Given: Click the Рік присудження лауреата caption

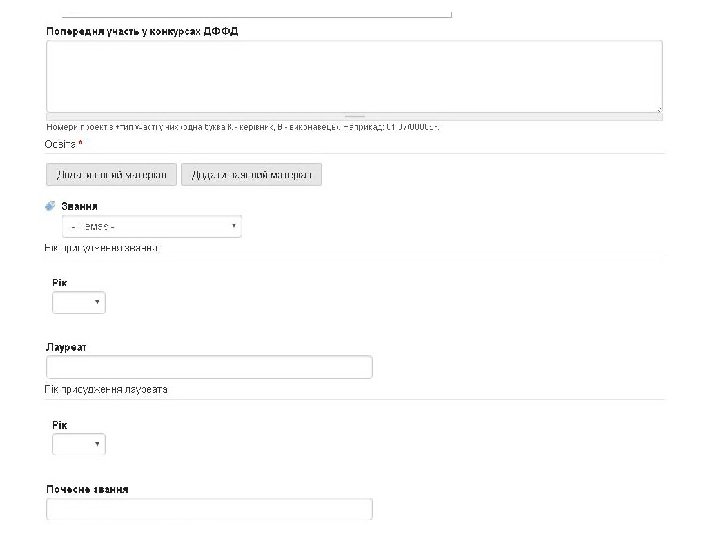Looking at the screenshot, I should [106, 389].
